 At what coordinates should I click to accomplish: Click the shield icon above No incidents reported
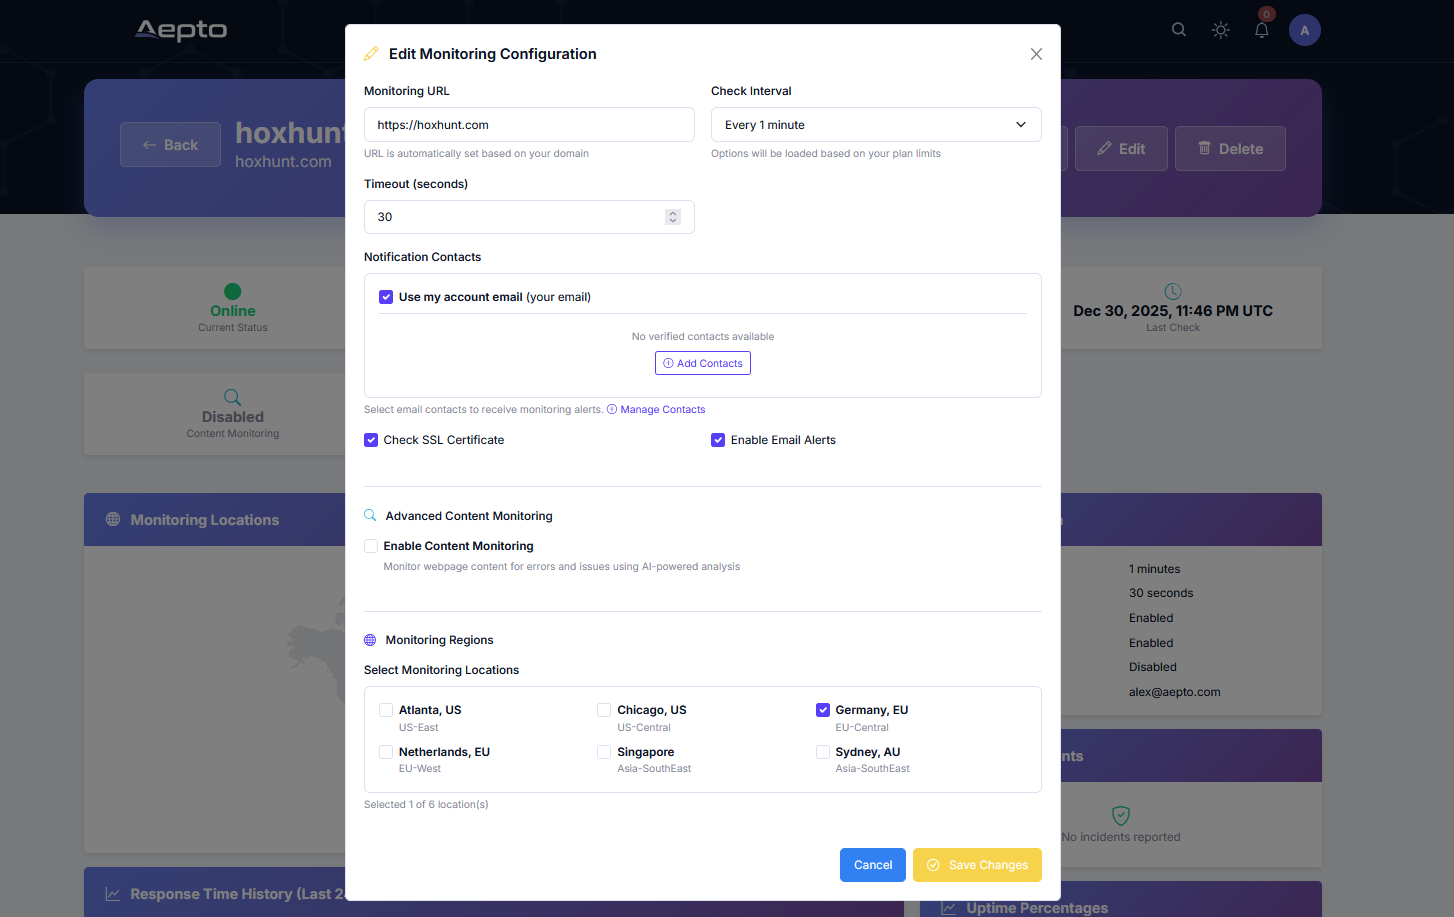point(1121,814)
